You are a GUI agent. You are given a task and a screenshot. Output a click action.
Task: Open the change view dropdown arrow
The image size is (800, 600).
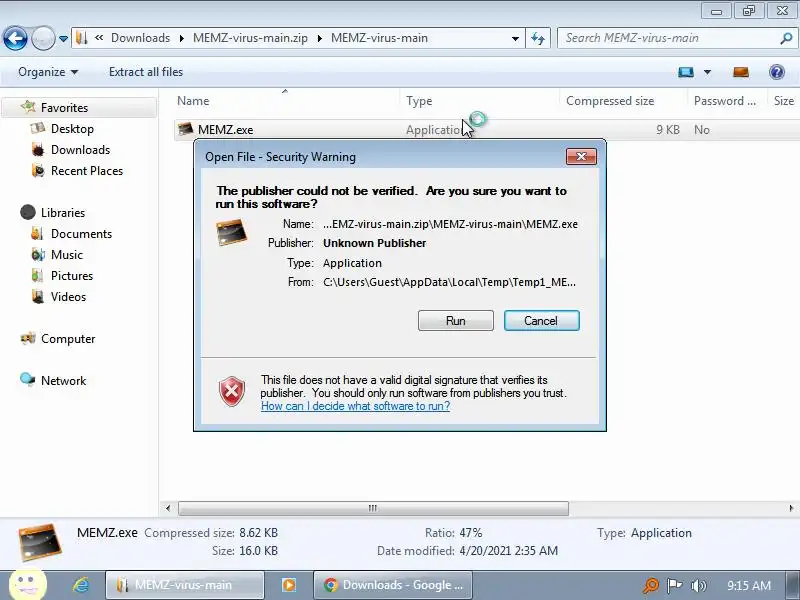708,72
